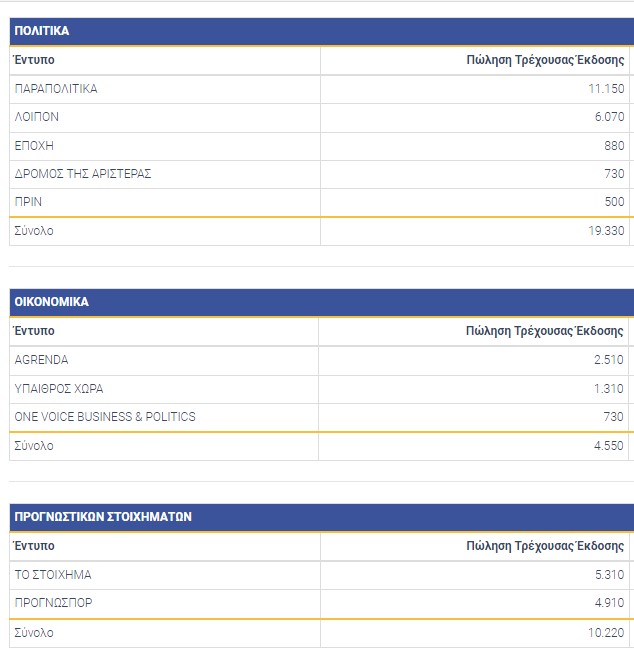Click the ΕΠΟΧΗ publication name
This screenshot has height=663, width=634.
33,146
